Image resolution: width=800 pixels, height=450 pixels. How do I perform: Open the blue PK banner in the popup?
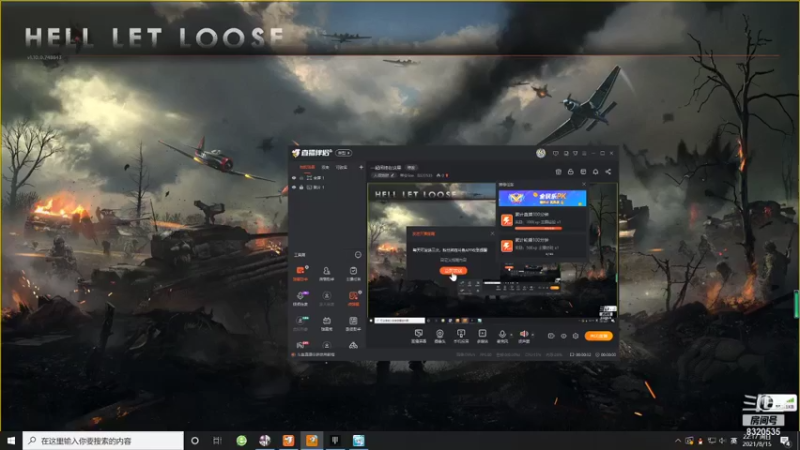click(x=542, y=198)
